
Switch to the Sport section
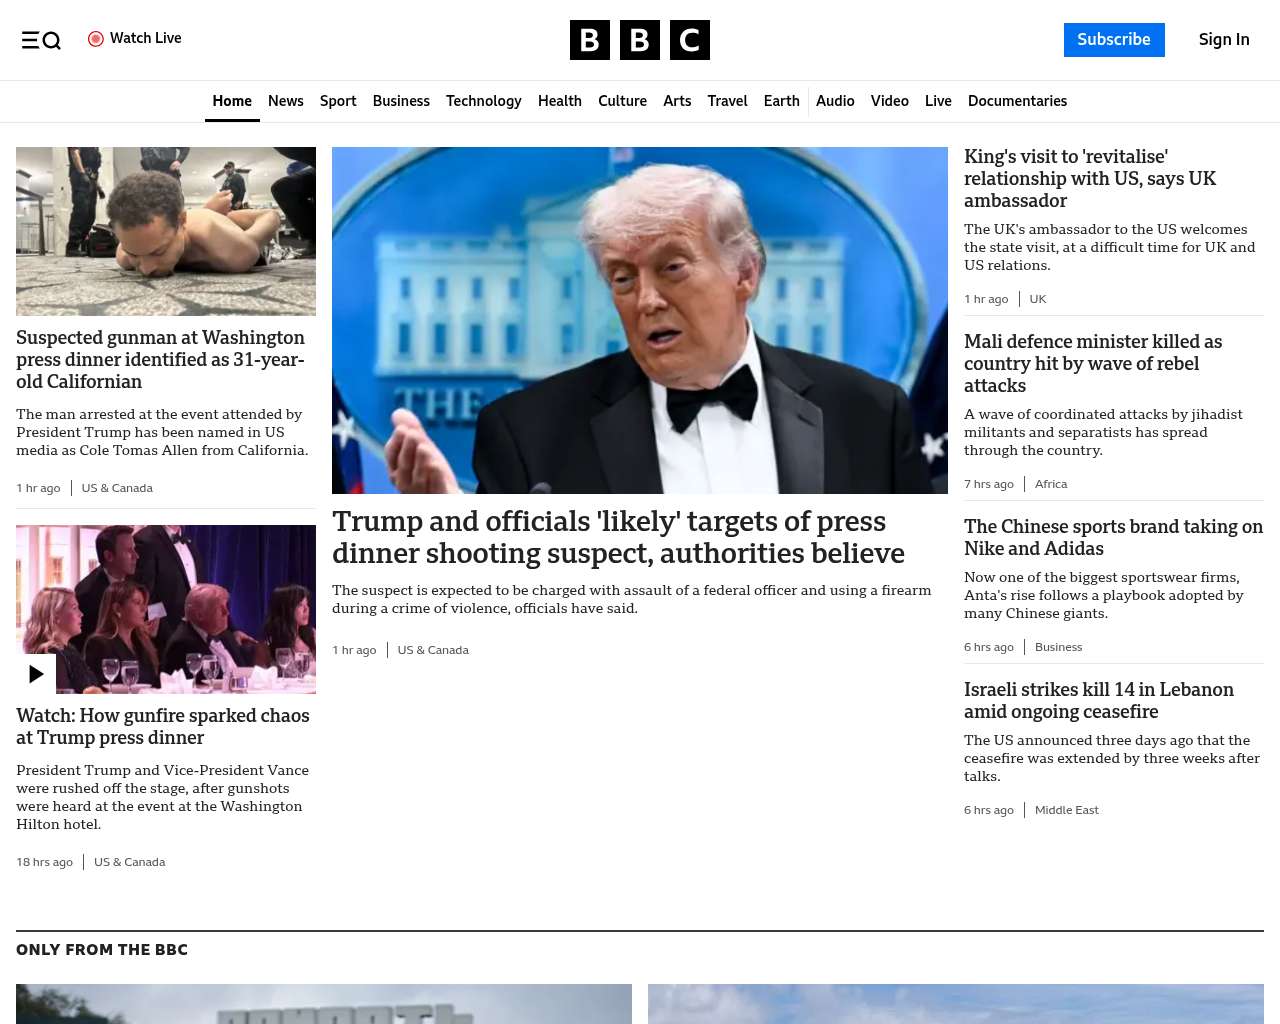(338, 101)
